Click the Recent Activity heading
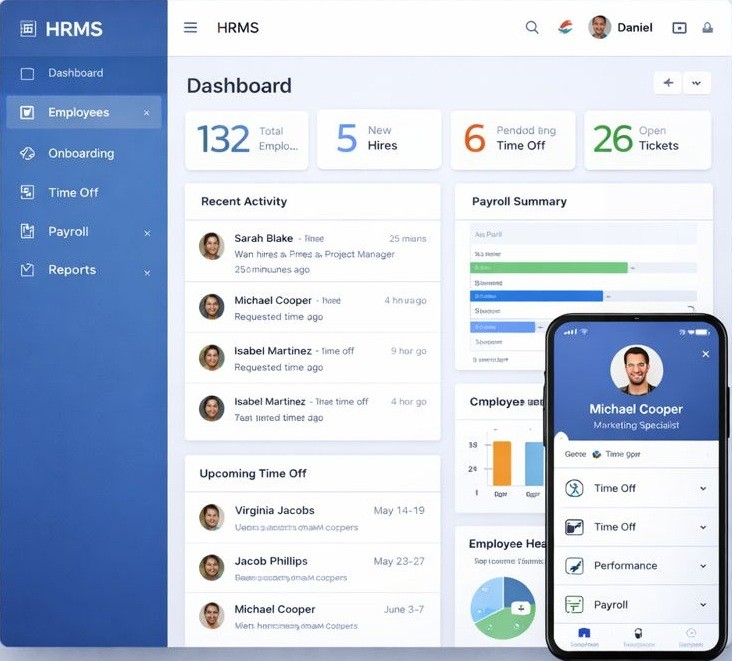 click(x=244, y=201)
